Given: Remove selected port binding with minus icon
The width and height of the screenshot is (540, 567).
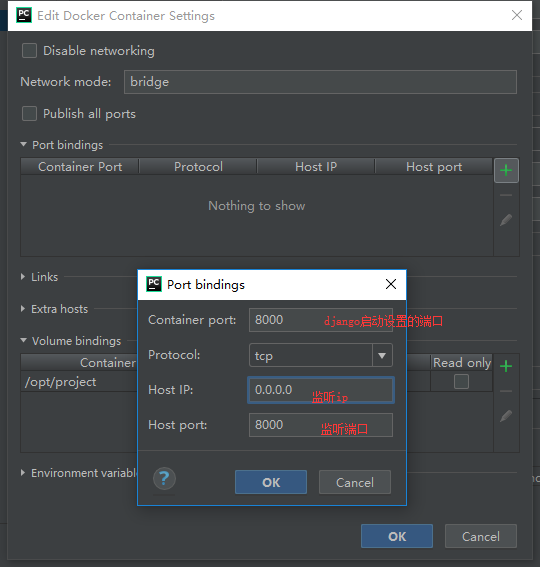Looking at the screenshot, I should point(506,195).
